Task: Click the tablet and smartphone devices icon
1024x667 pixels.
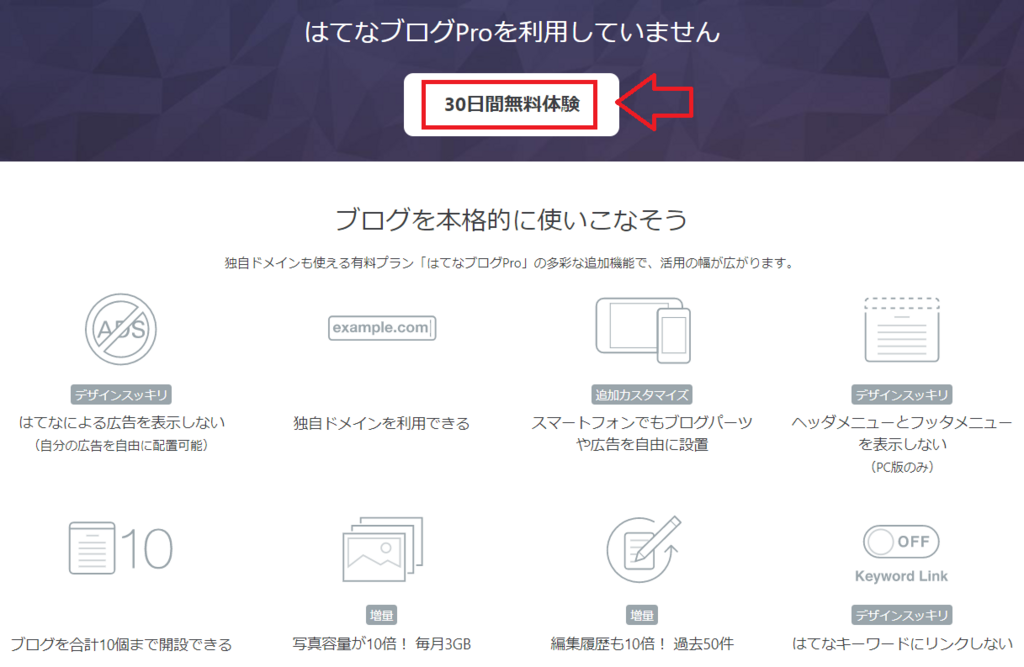Action: 643,330
